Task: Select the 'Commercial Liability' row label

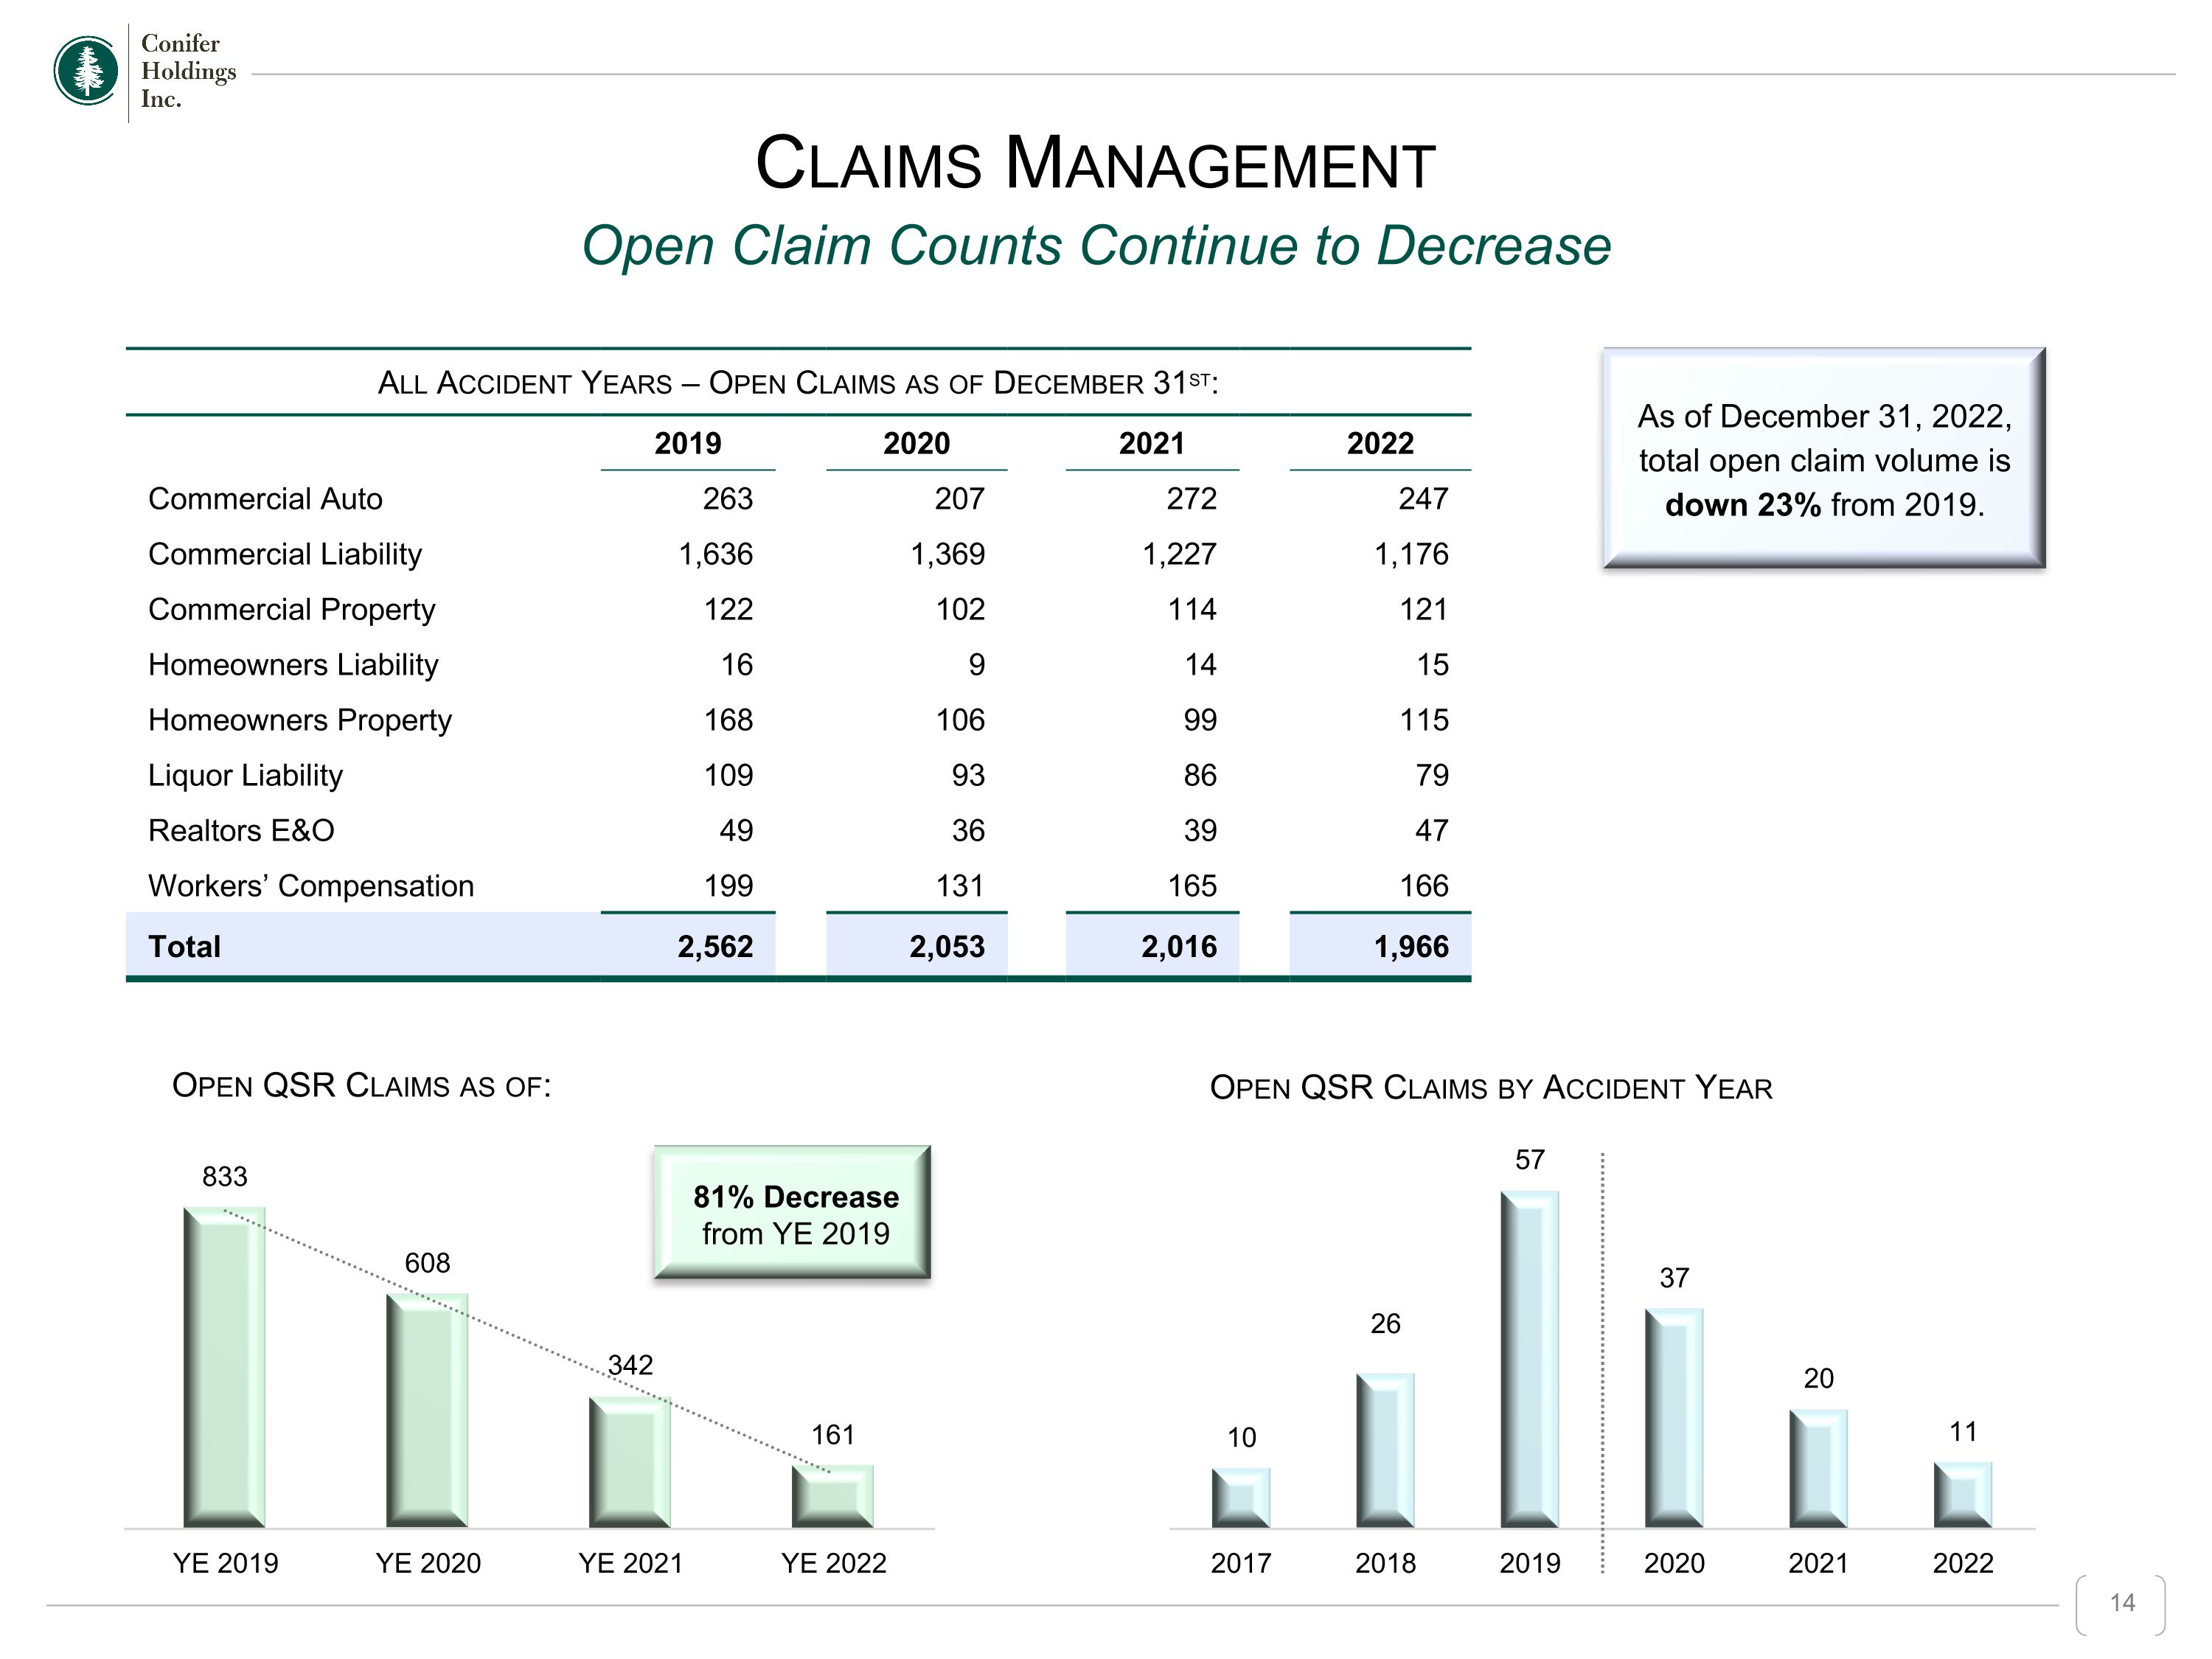Action: click(285, 554)
